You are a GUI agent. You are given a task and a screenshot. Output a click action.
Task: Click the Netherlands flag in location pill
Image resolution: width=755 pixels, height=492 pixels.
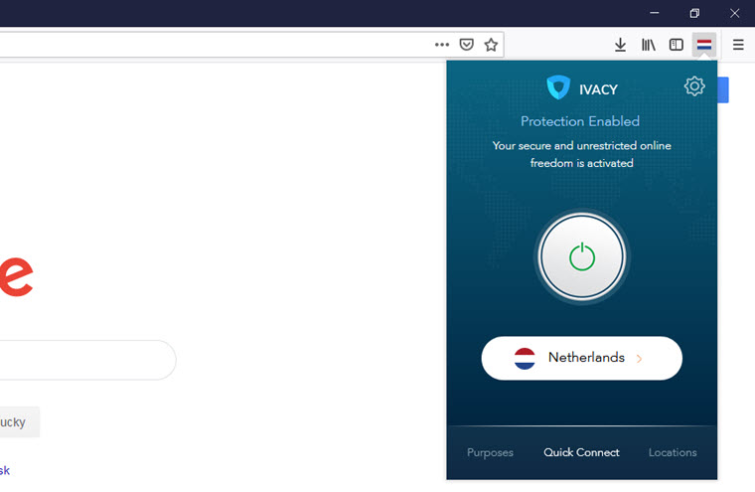[524, 359]
